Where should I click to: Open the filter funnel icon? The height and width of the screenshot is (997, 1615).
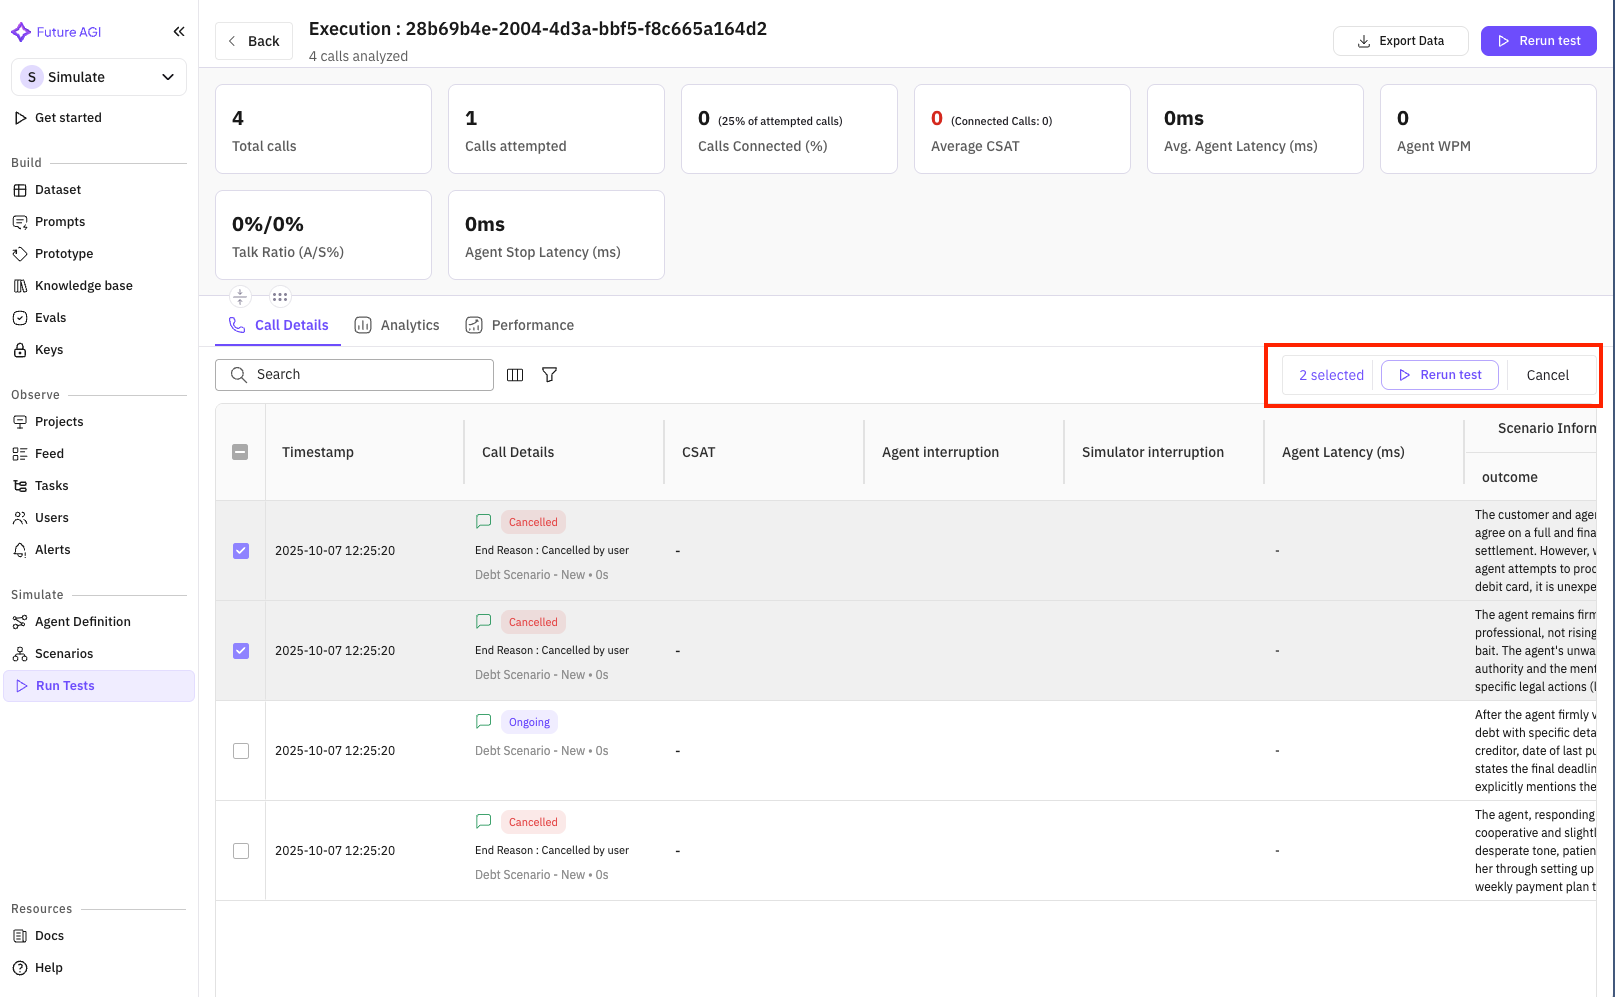(x=549, y=375)
